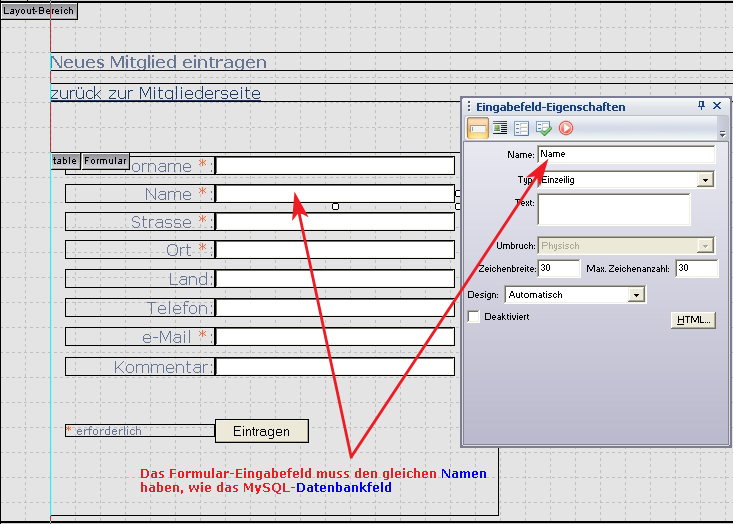Close the Eingabefeld-Eigenschaften panel
This screenshot has height=524, width=733.
pos(717,106)
